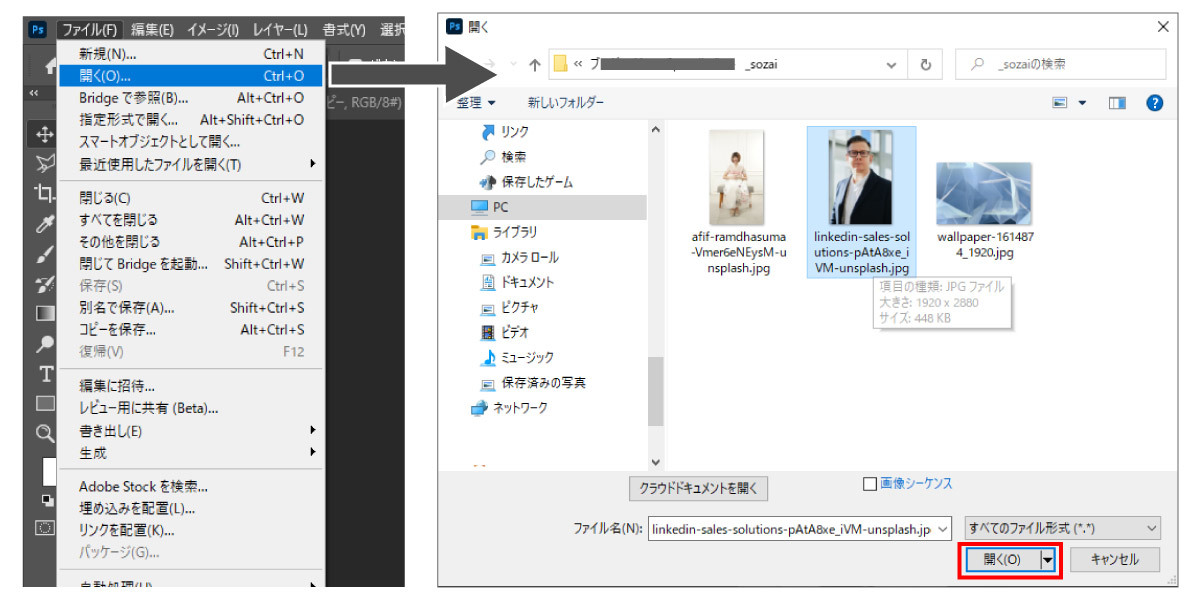Screen dimensions: 1200x600
Task: Select the Move tool in Photoshop toolbar
Action: pos(45,133)
